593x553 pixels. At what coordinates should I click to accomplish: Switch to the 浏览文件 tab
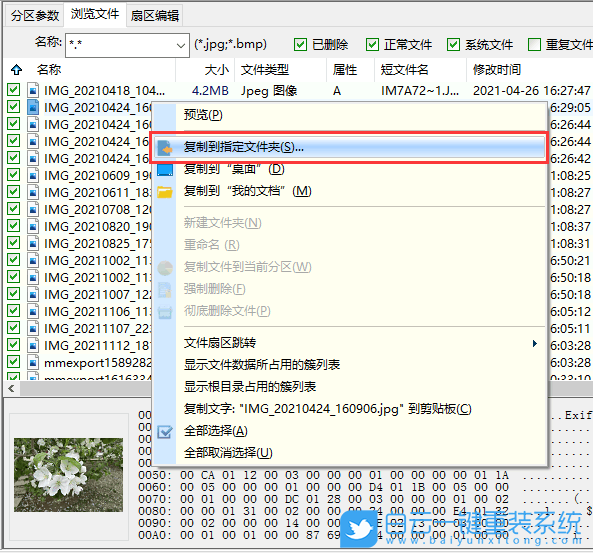95,14
